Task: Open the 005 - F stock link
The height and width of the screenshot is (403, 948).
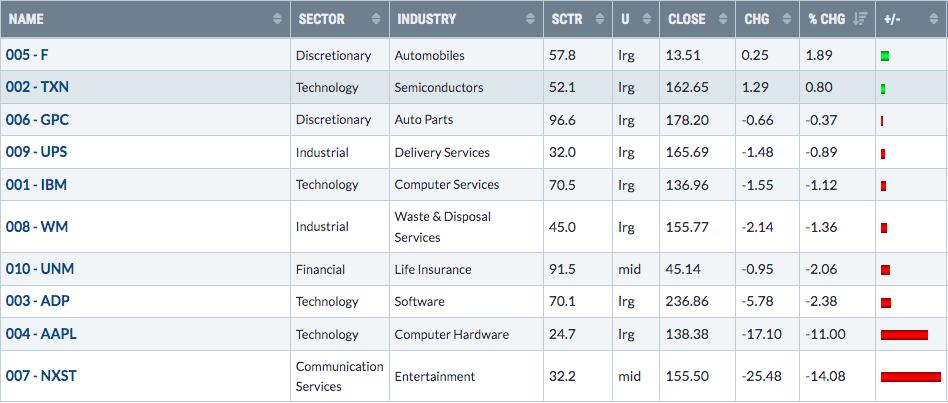Action: point(27,55)
